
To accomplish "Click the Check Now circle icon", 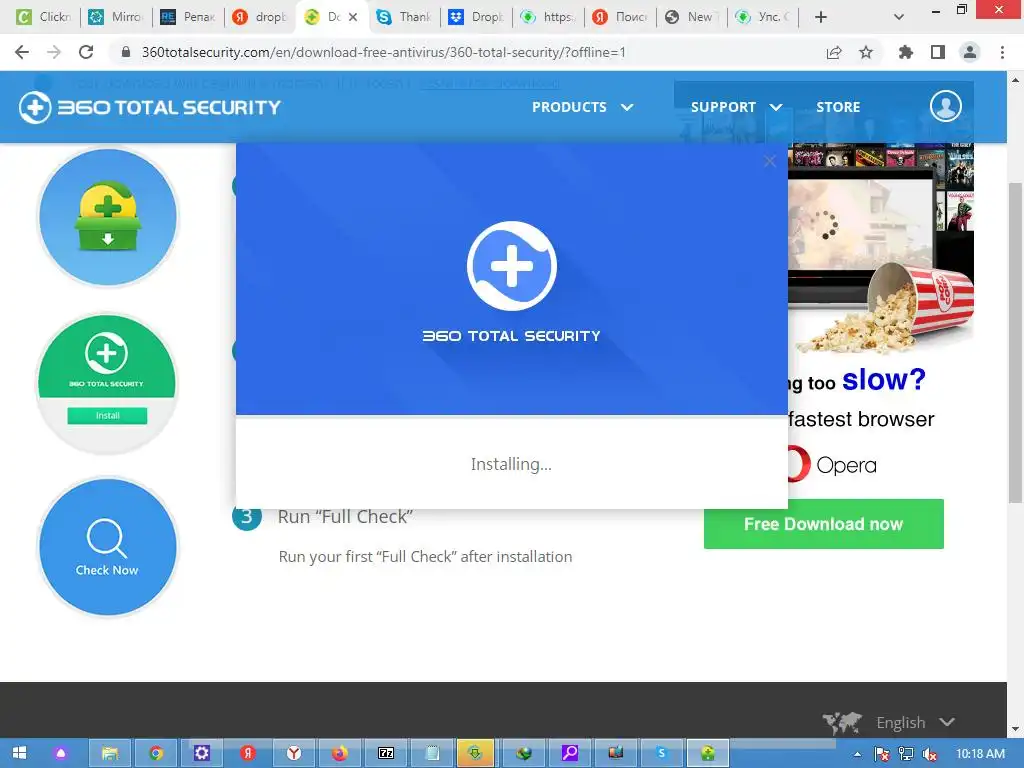I will [x=108, y=547].
